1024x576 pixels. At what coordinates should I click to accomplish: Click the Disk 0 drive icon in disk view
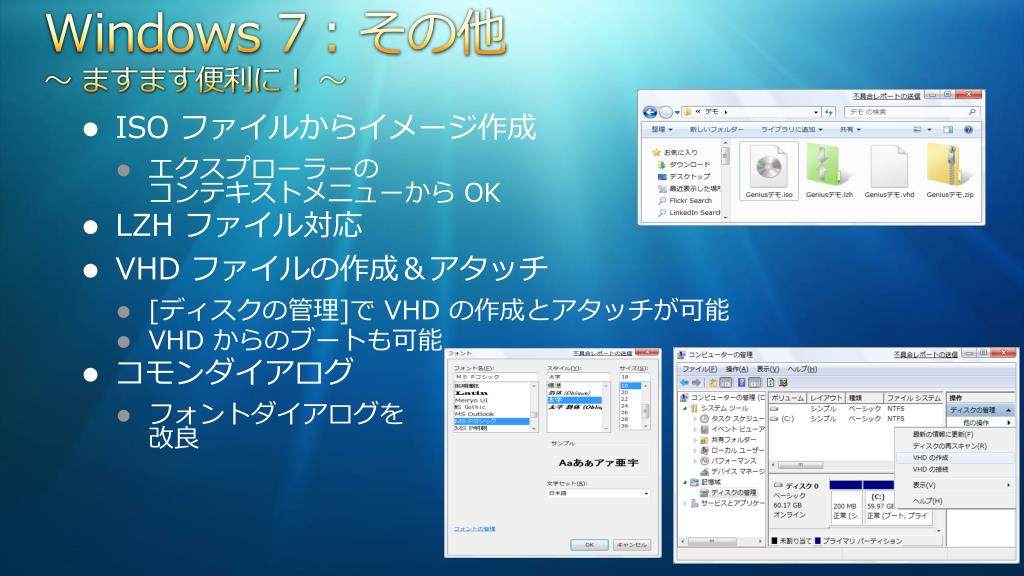point(778,486)
